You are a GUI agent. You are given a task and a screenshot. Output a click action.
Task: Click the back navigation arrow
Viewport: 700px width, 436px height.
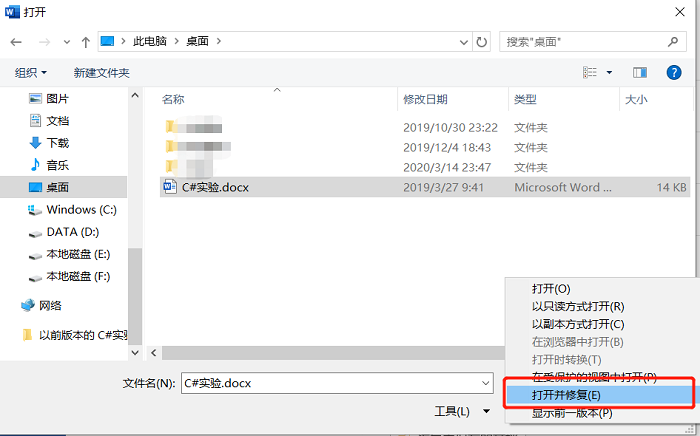pyautogui.click(x=16, y=42)
